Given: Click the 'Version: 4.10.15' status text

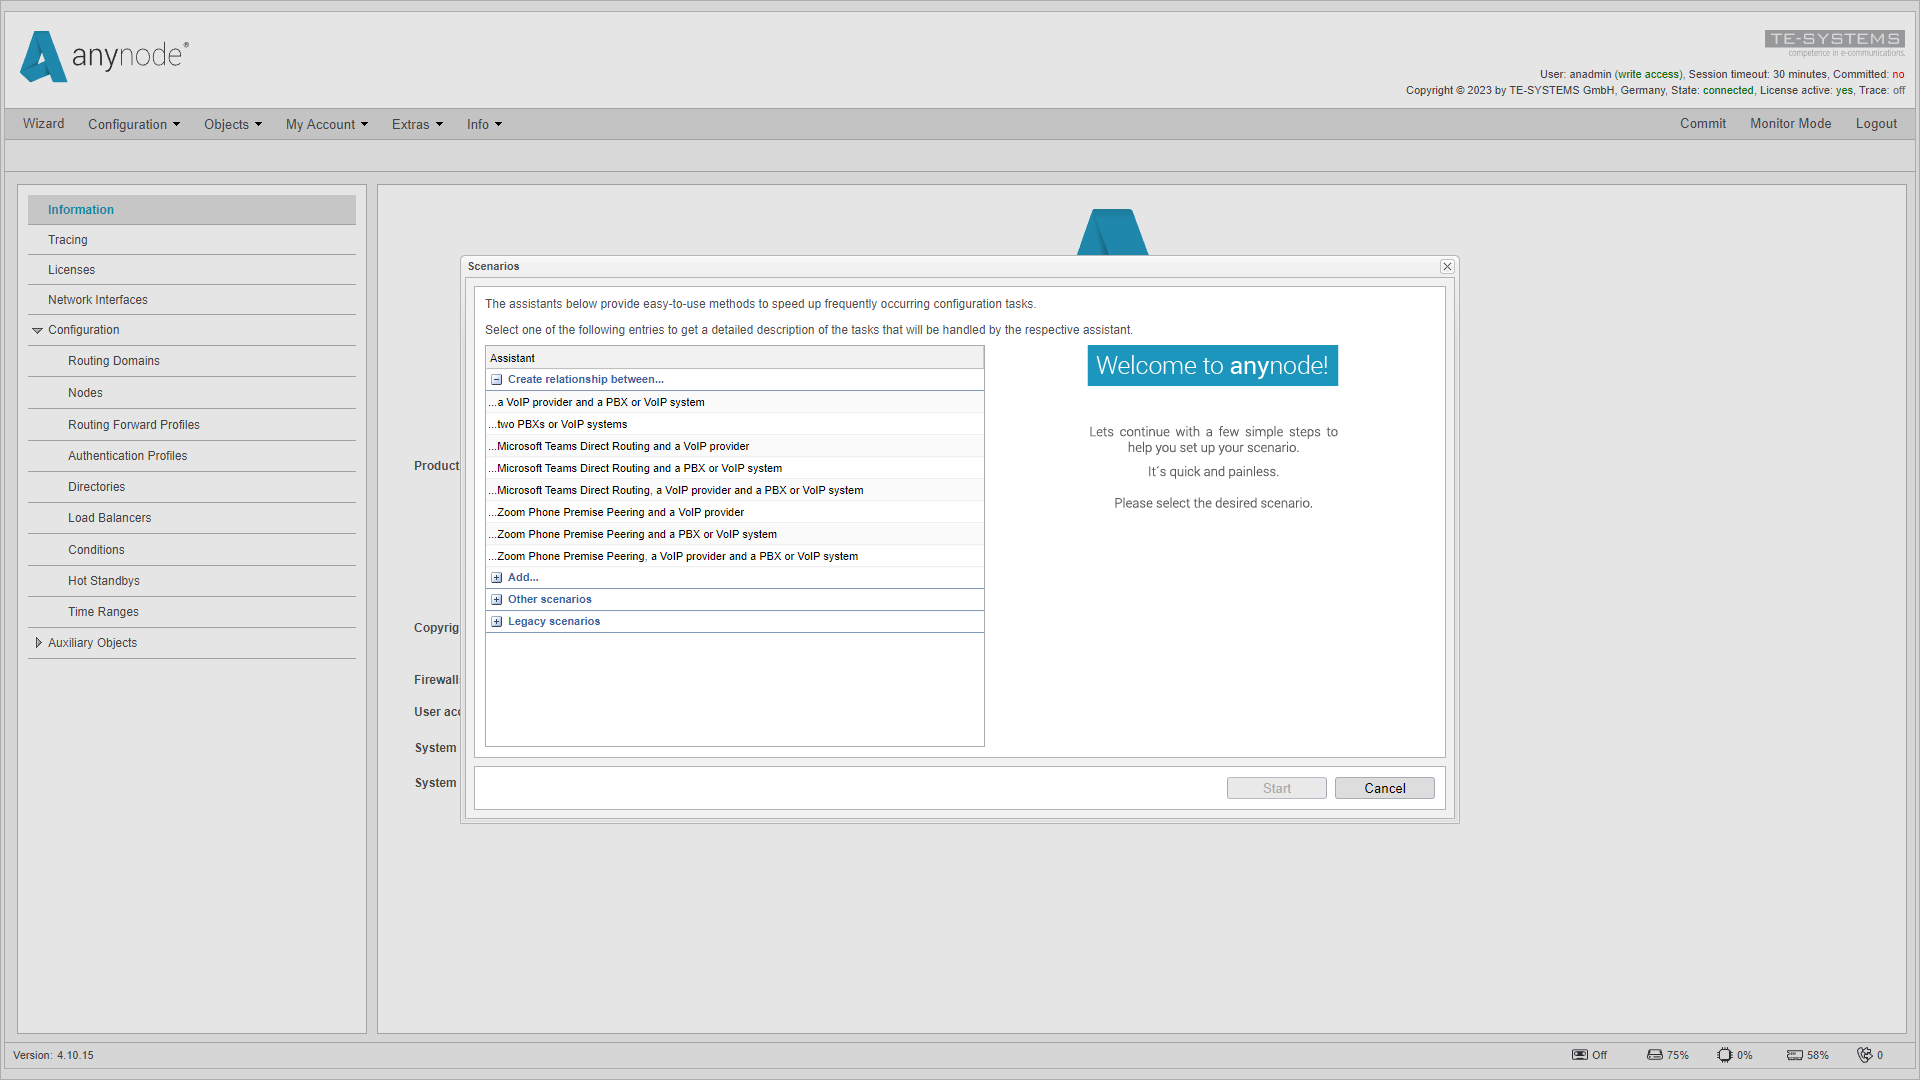Looking at the screenshot, I should coord(53,1055).
